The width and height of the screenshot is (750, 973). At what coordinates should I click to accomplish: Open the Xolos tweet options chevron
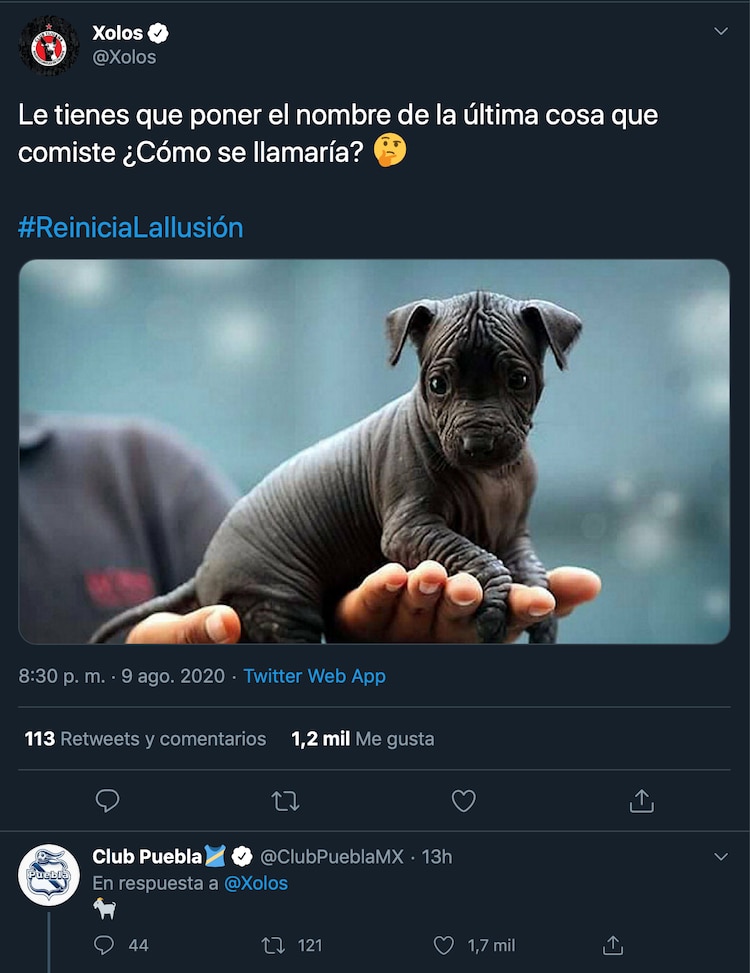[x=720, y=32]
